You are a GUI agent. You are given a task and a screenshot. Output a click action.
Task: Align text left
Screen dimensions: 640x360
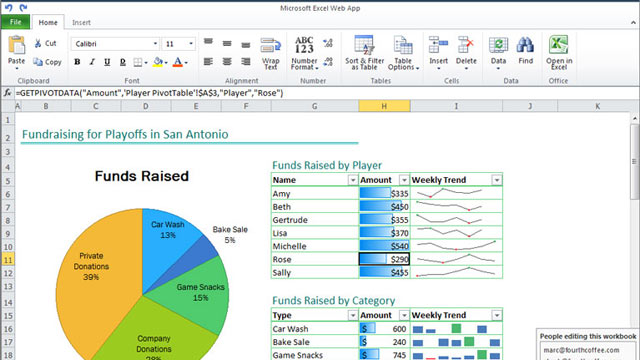coord(208,62)
